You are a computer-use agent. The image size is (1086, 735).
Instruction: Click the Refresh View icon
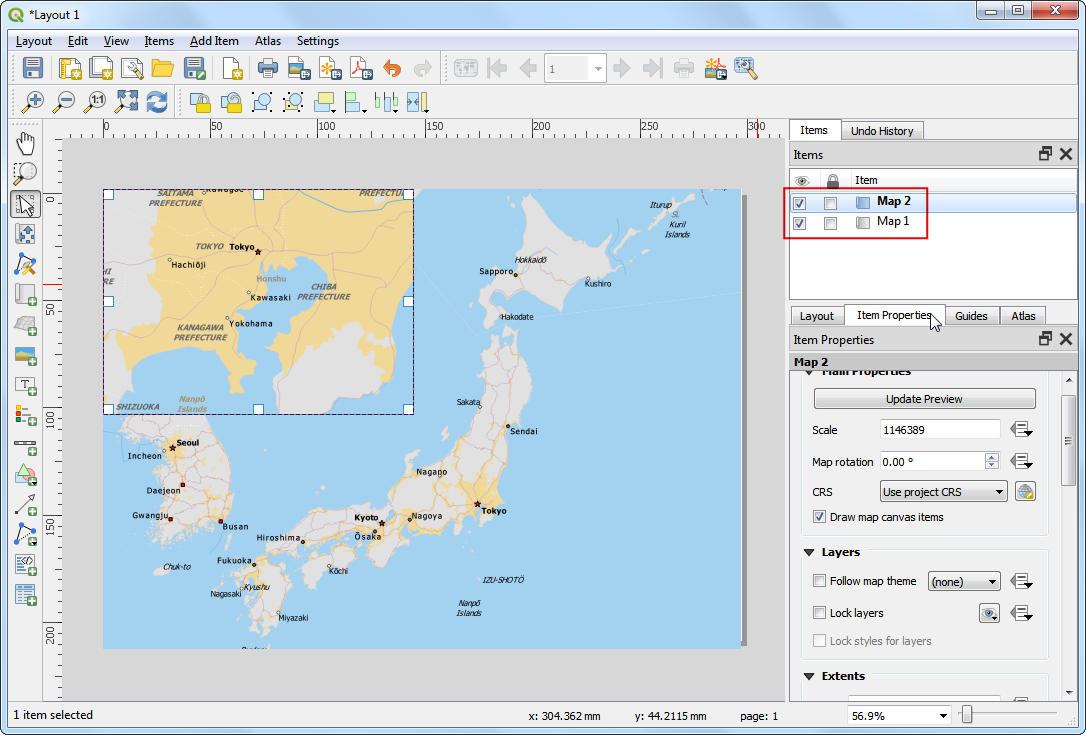[157, 101]
